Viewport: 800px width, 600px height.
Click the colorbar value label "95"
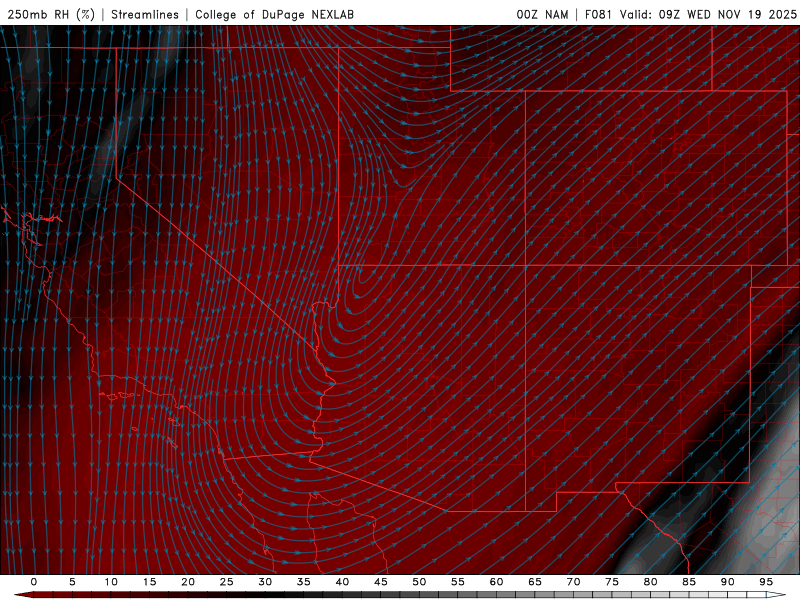coord(765,582)
